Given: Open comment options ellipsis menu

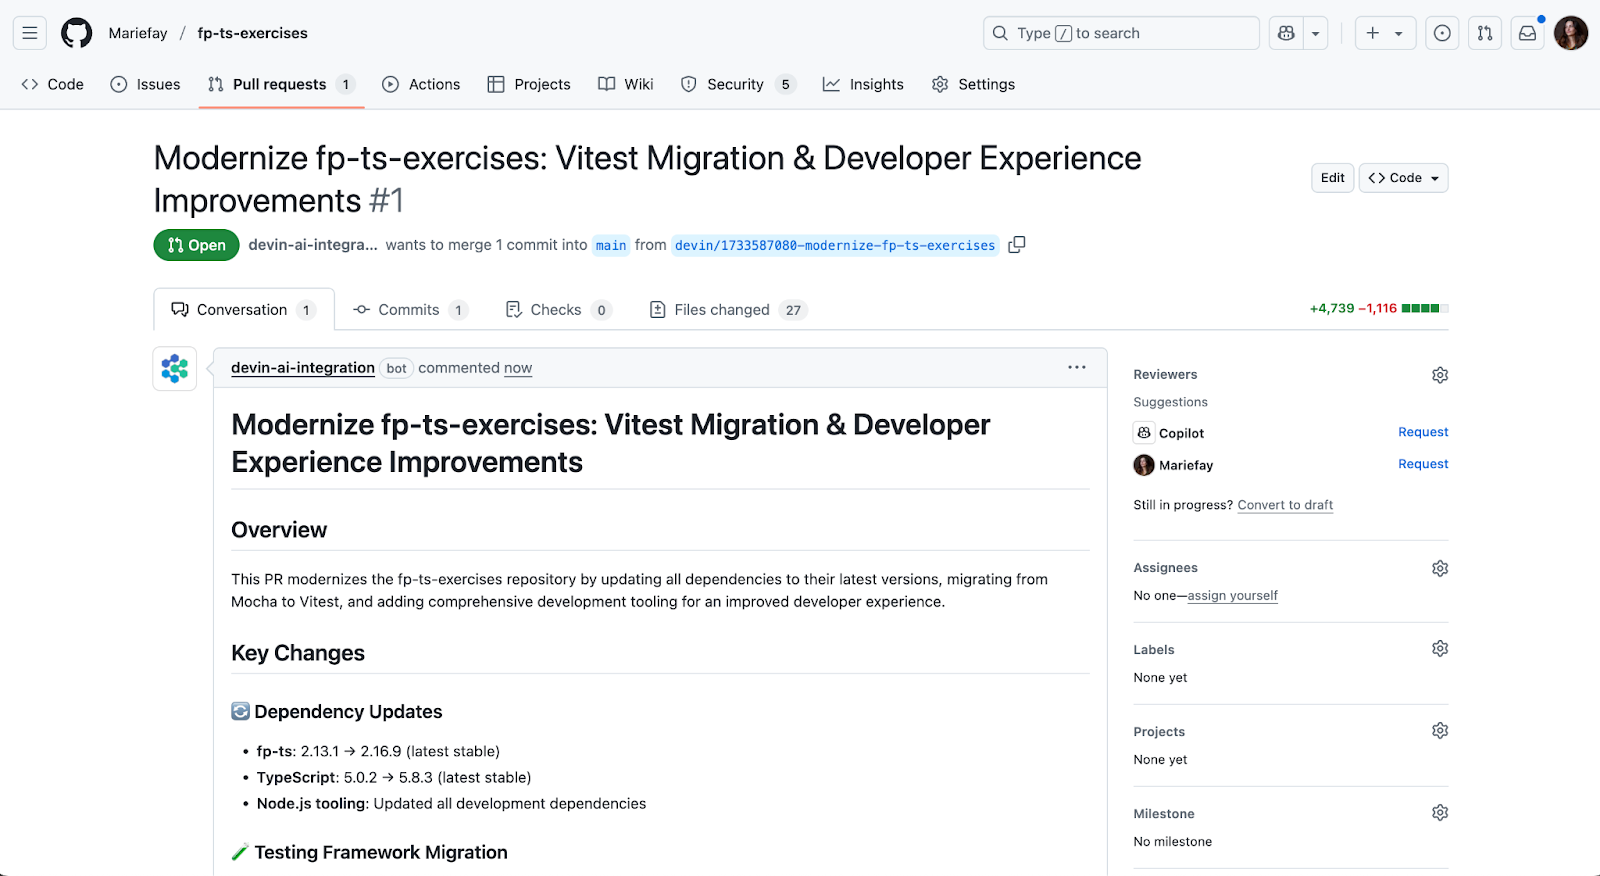Looking at the screenshot, I should coord(1076,367).
